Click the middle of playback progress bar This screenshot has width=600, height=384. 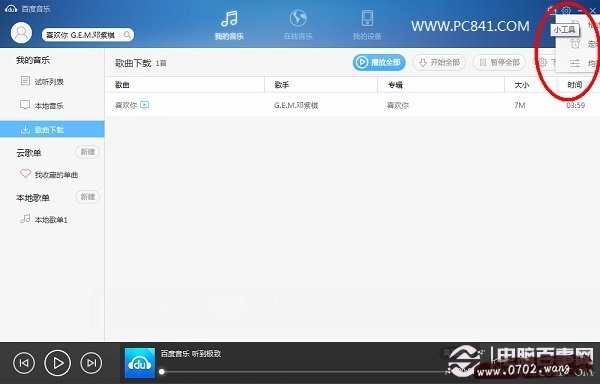[x=304, y=371]
